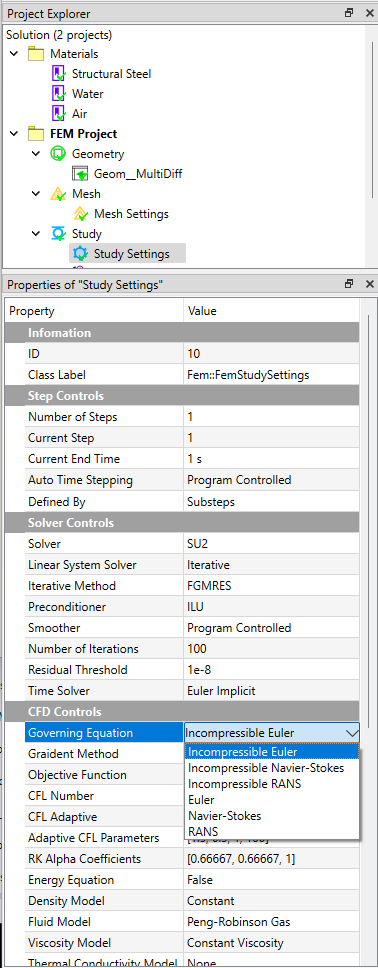Click the Time Solver value Euler Implicit
This screenshot has height=968, width=378.
coord(272,691)
